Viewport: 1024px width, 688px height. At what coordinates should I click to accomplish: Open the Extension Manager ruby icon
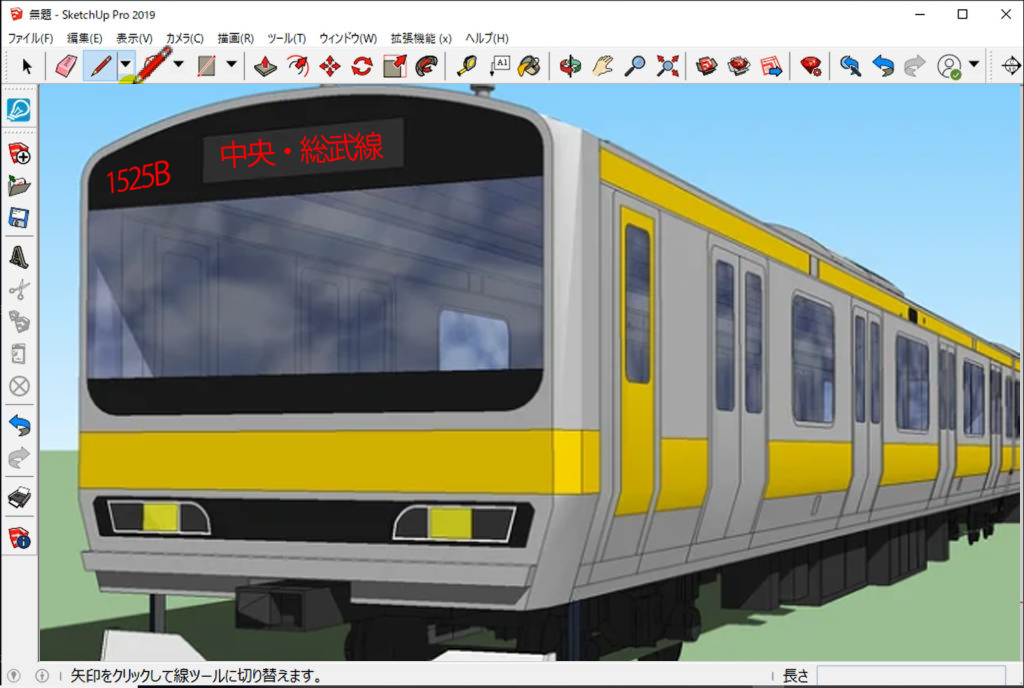[810, 66]
